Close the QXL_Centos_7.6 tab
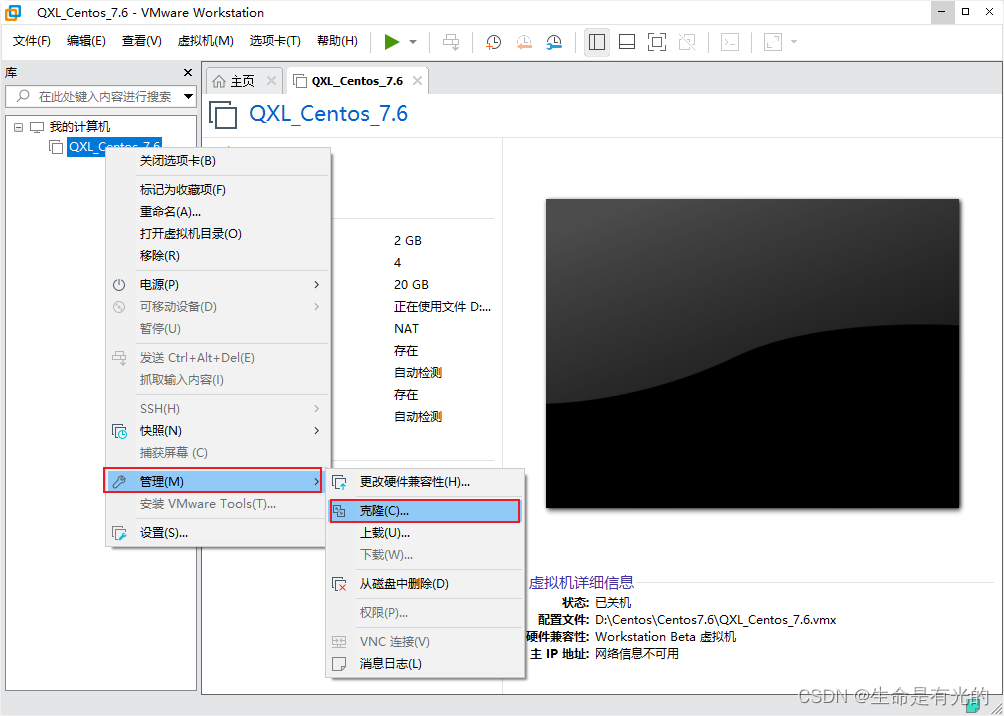 click(417, 81)
